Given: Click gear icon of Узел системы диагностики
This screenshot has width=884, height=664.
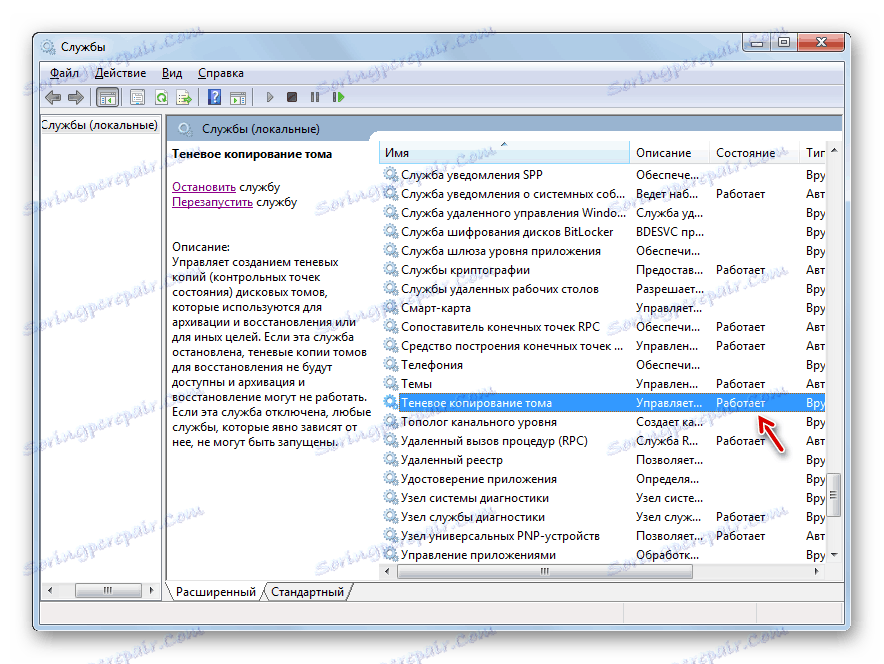Looking at the screenshot, I should click(391, 497).
